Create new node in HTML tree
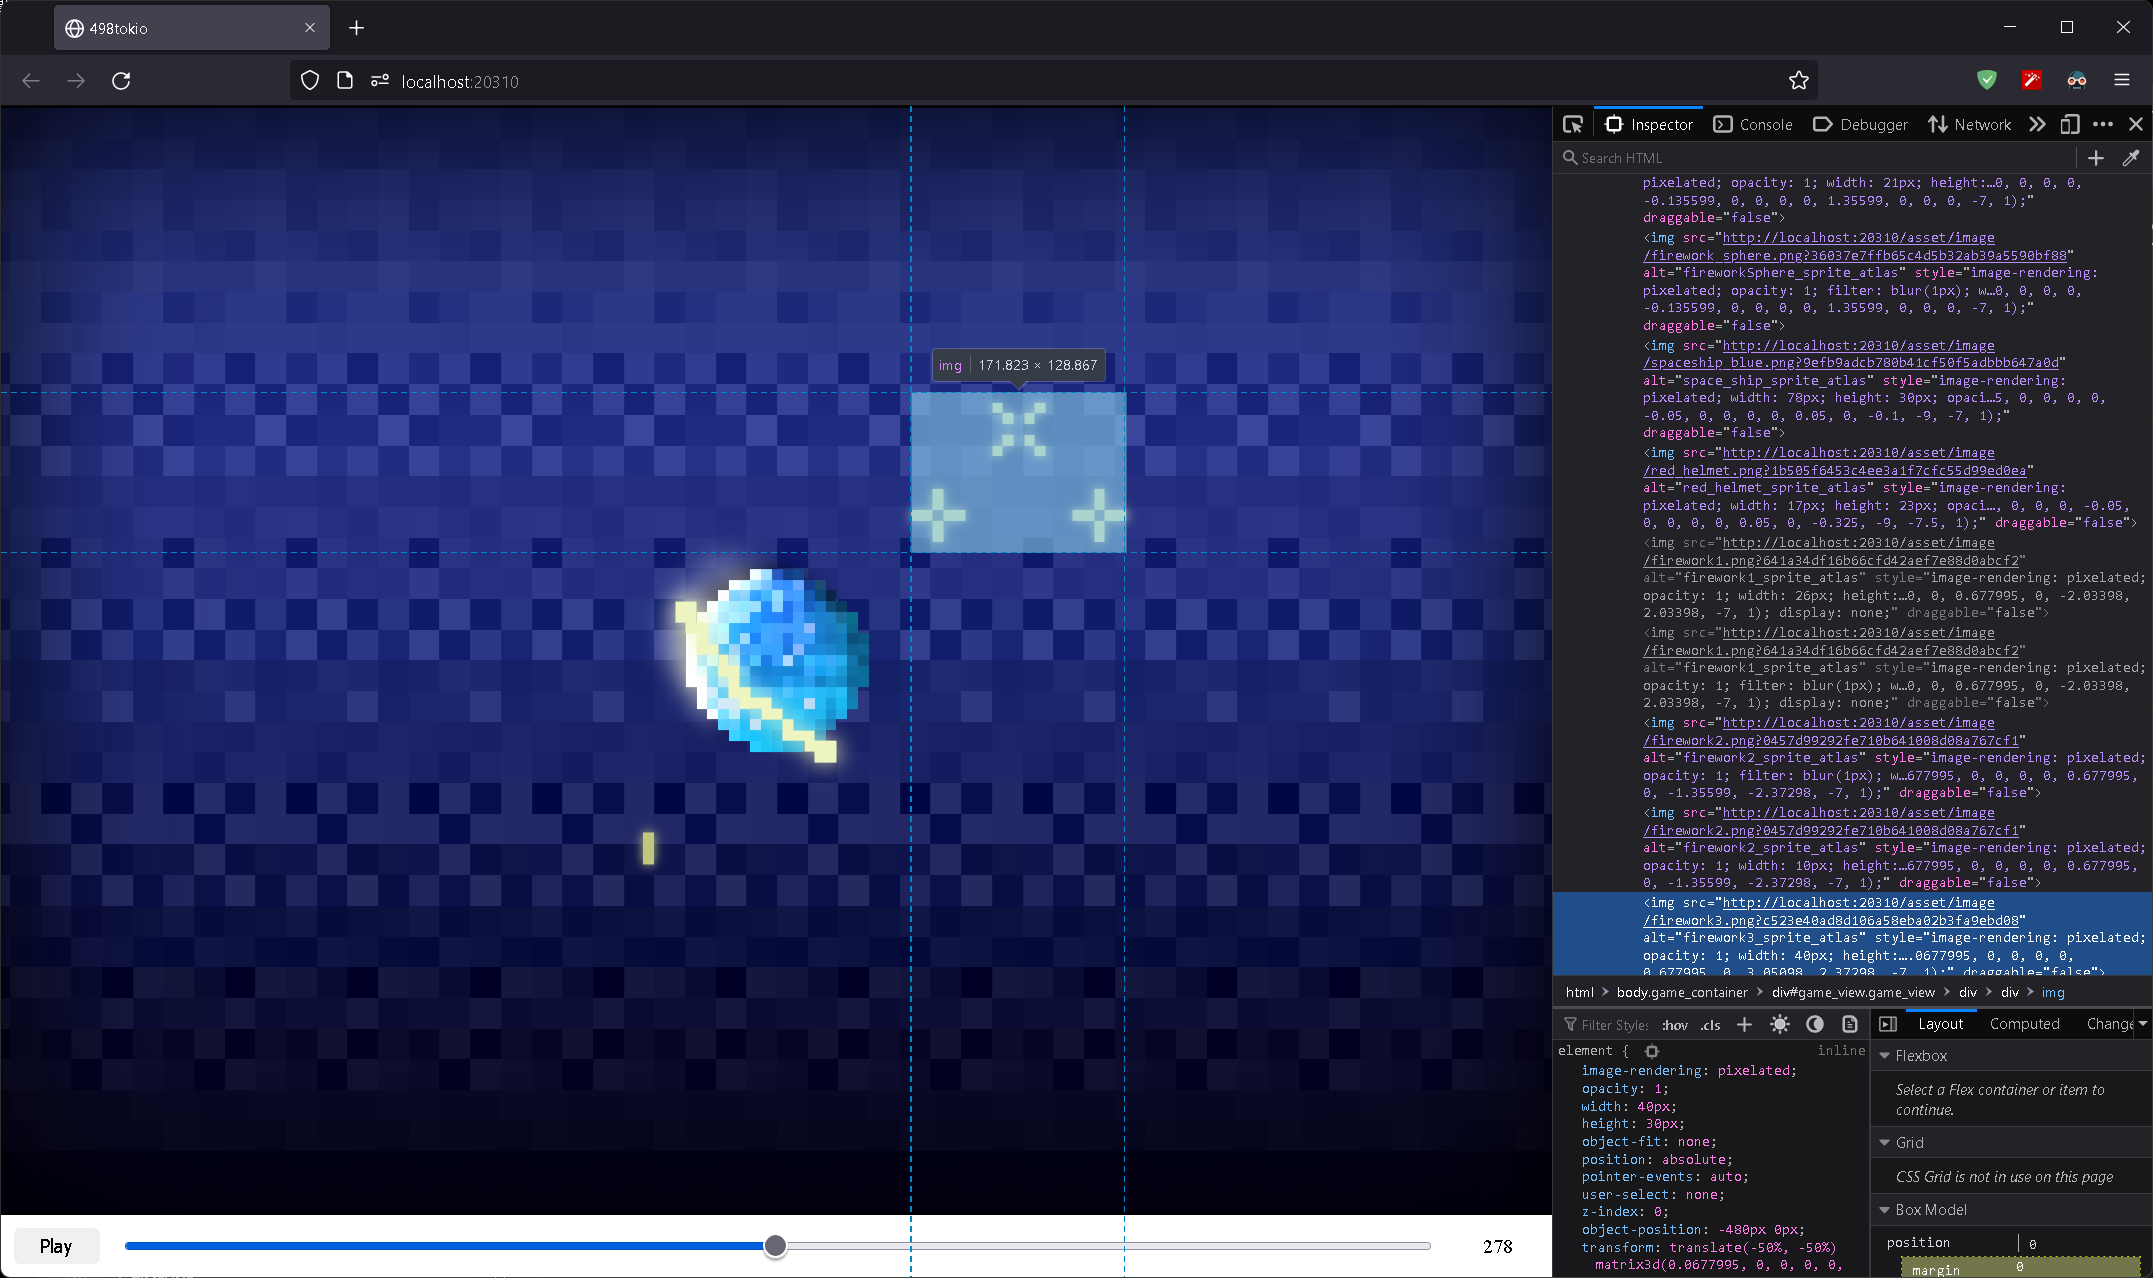 [2096, 158]
